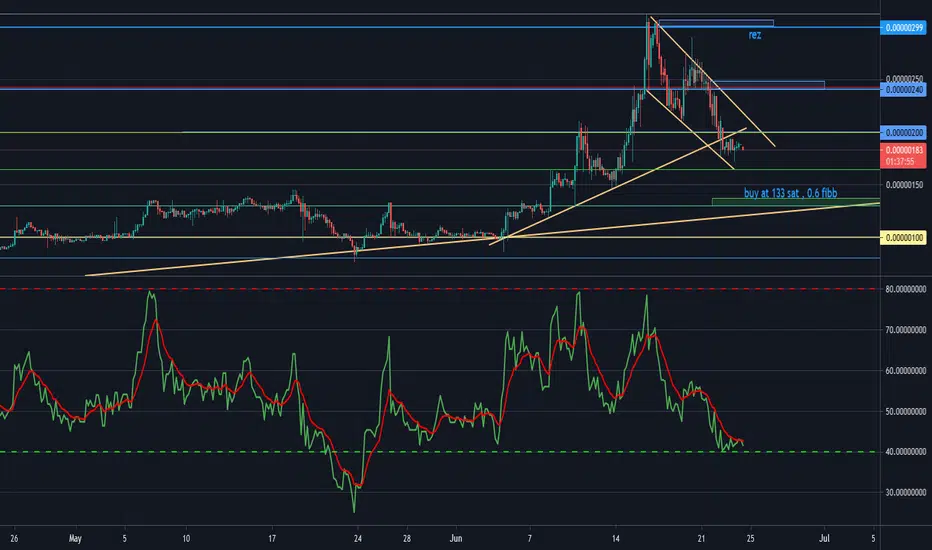This screenshot has height=550, width=932.
Task: Click the 60.00000000 indicator axis value
Action: (x=905, y=370)
